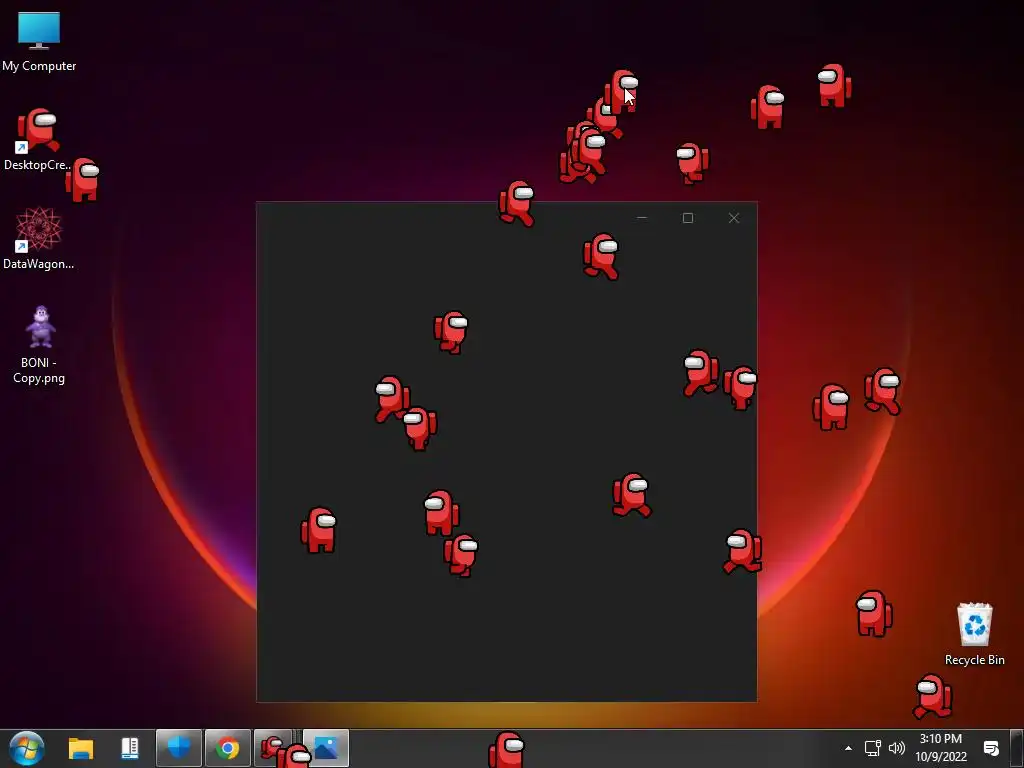1024x768 pixels.
Task: Open the network status tray icon
Action: pyautogui.click(x=872, y=748)
